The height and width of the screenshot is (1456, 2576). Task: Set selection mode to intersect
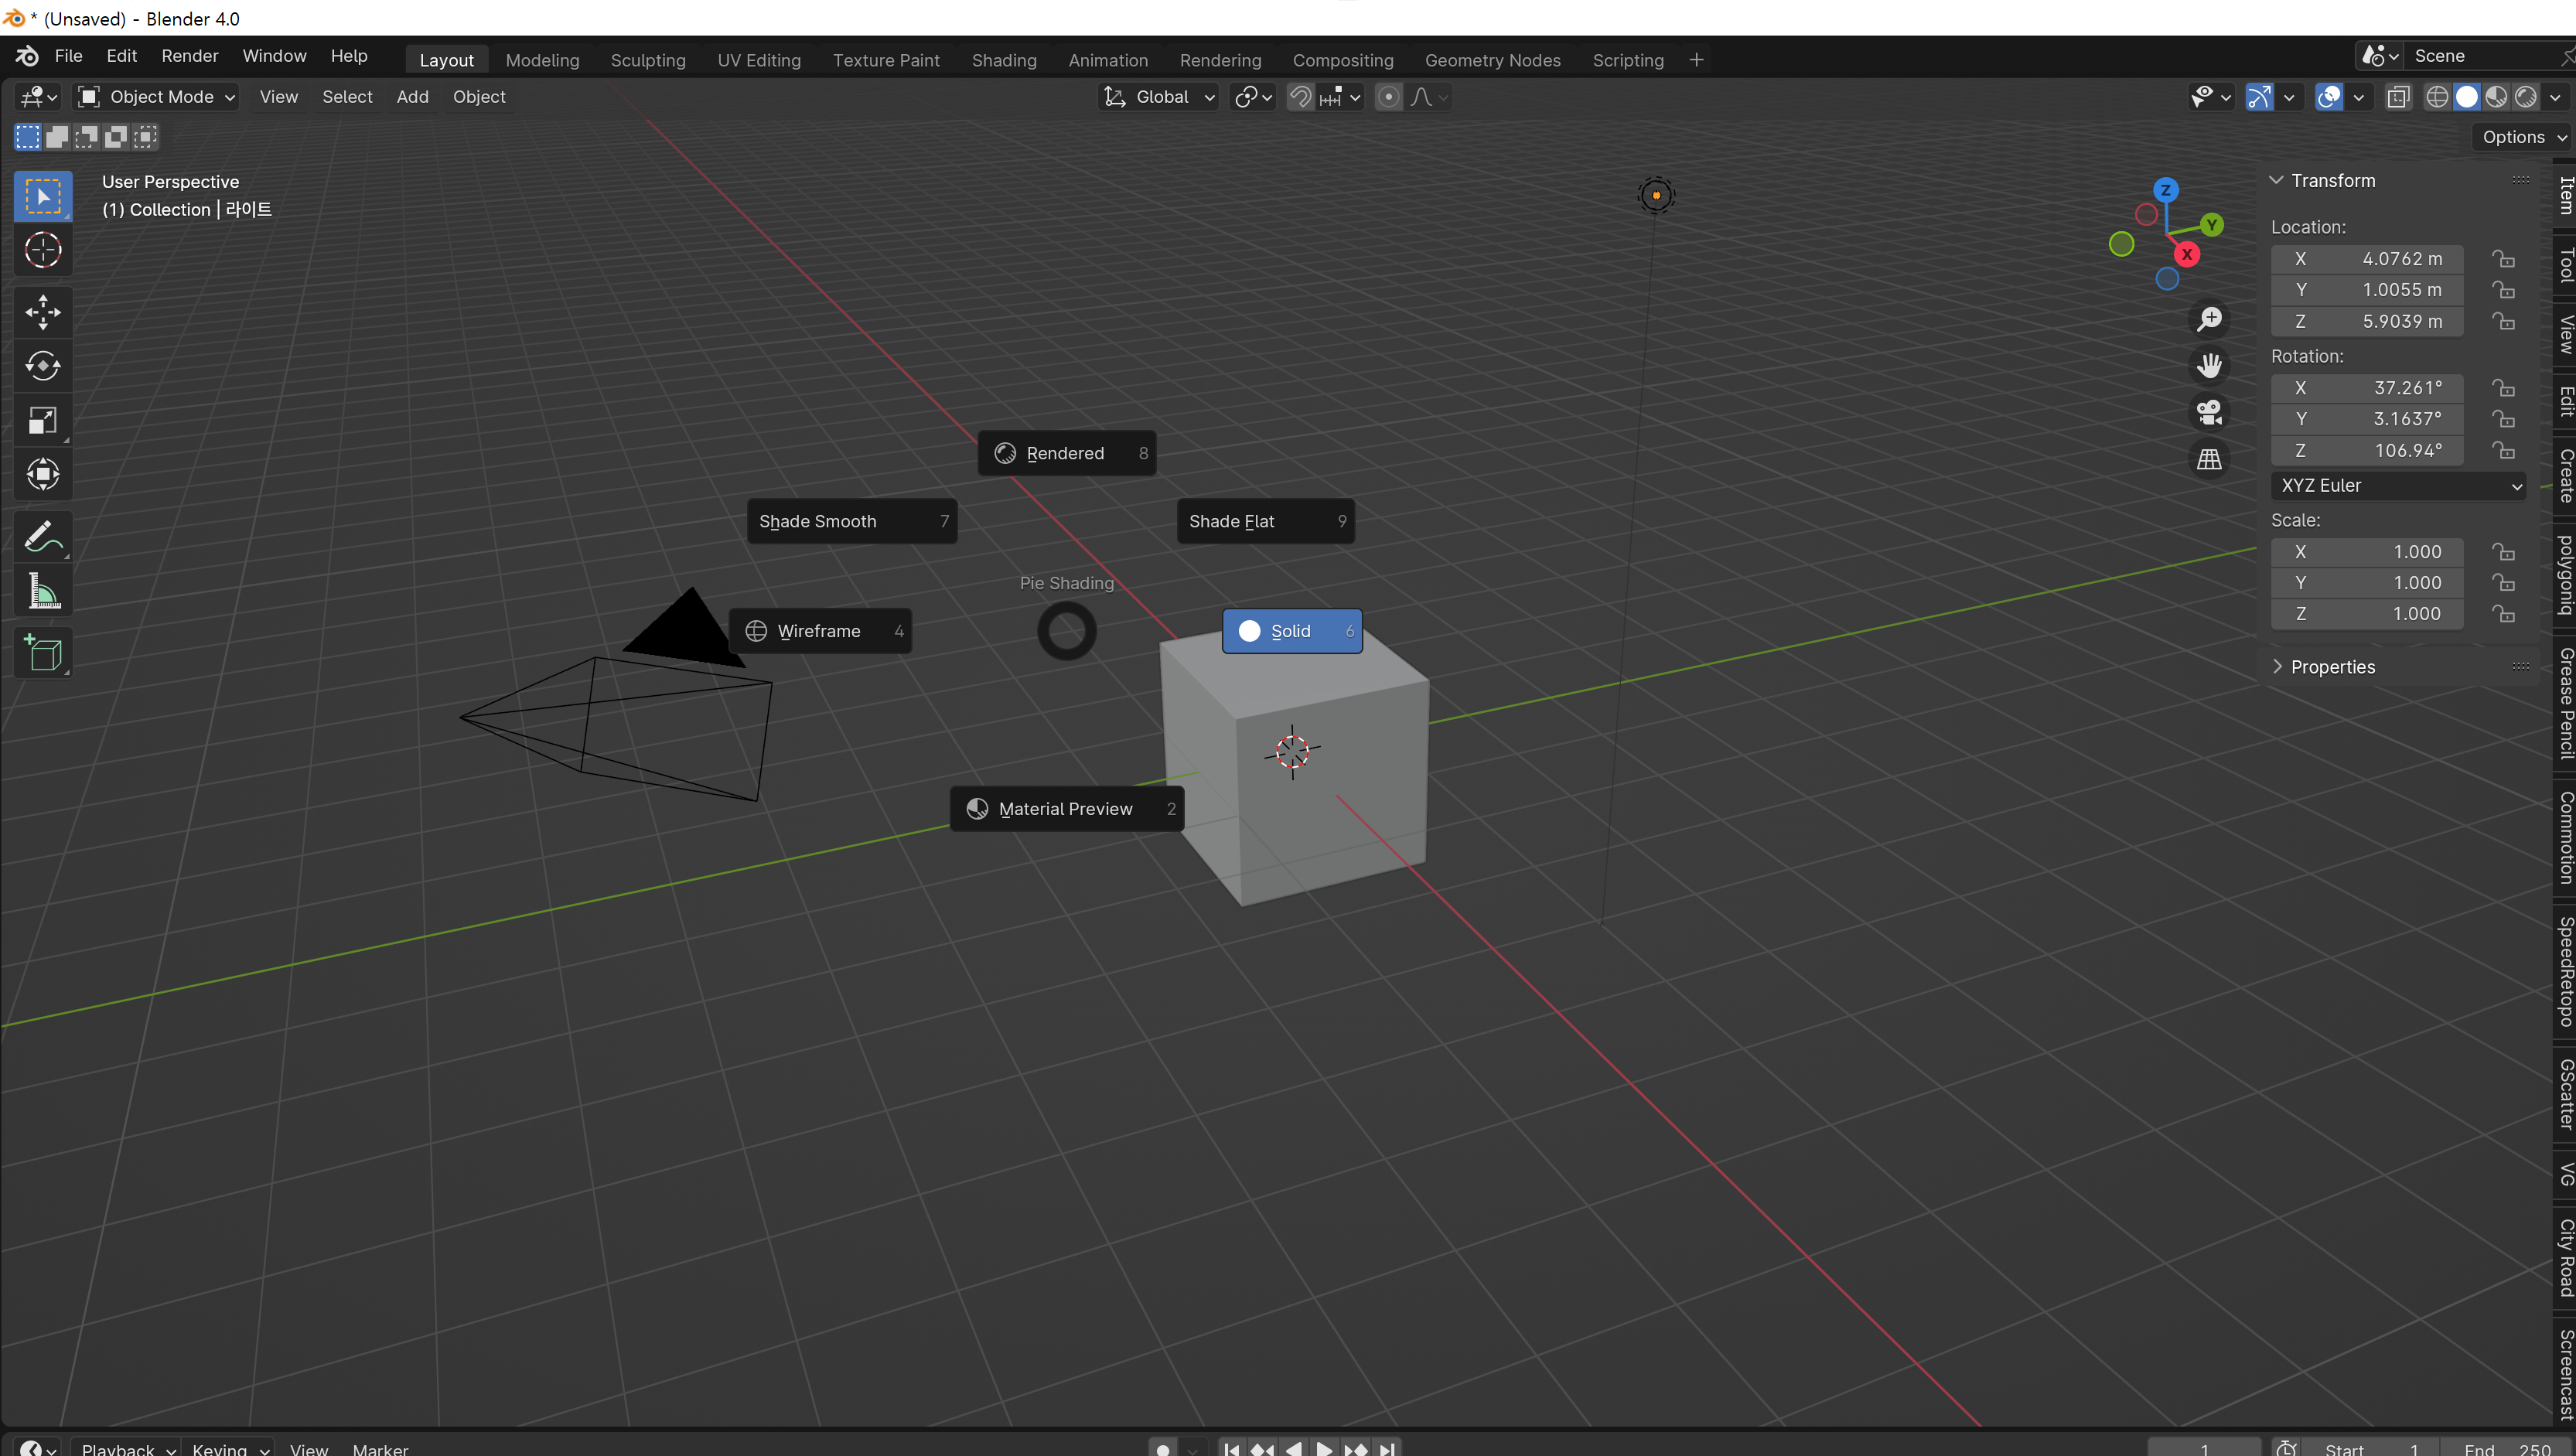pos(146,137)
